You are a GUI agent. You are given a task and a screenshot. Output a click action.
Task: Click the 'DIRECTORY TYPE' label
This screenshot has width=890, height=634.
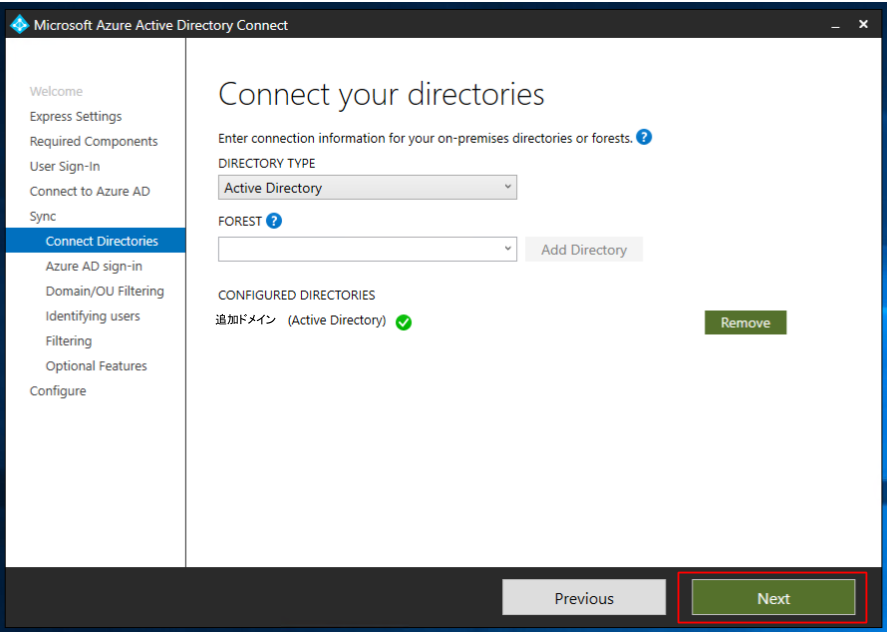(266, 163)
